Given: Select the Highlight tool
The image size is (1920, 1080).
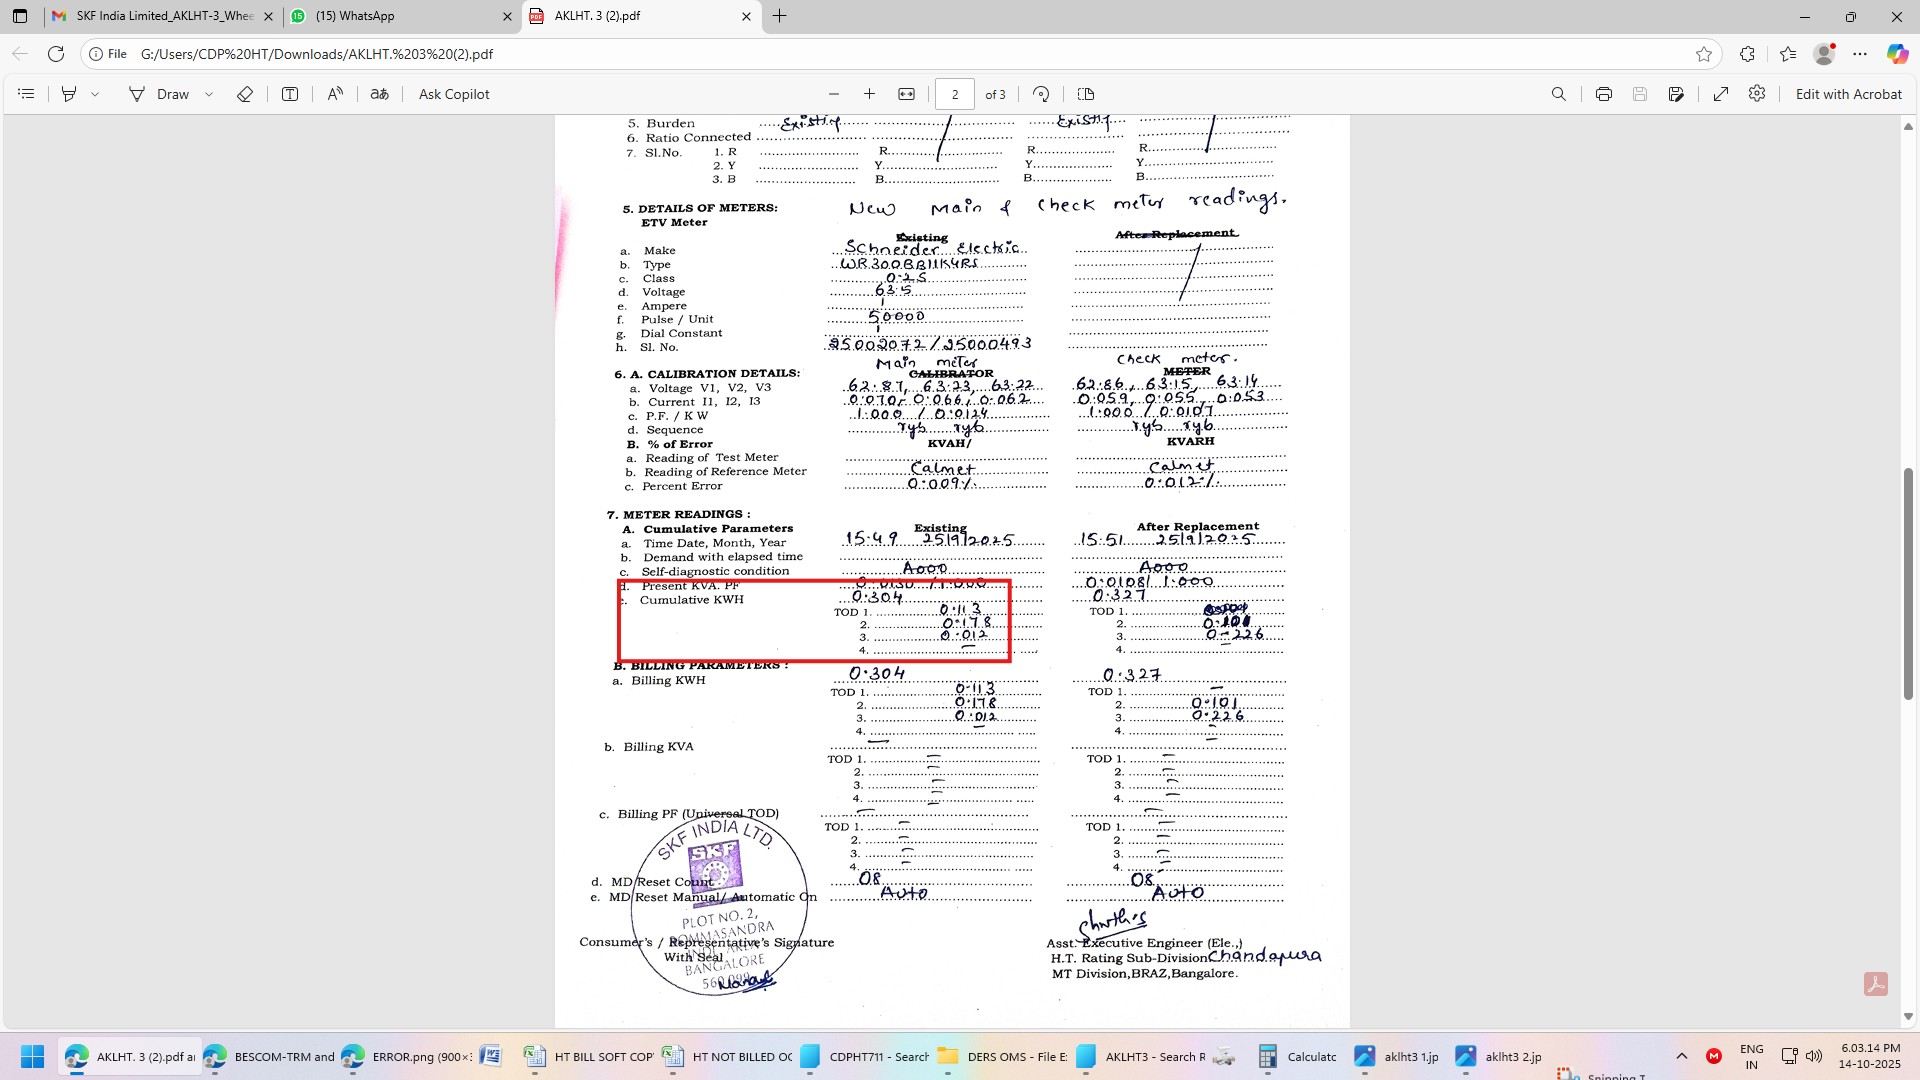Looking at the screenshot, I should pos(69,94).
